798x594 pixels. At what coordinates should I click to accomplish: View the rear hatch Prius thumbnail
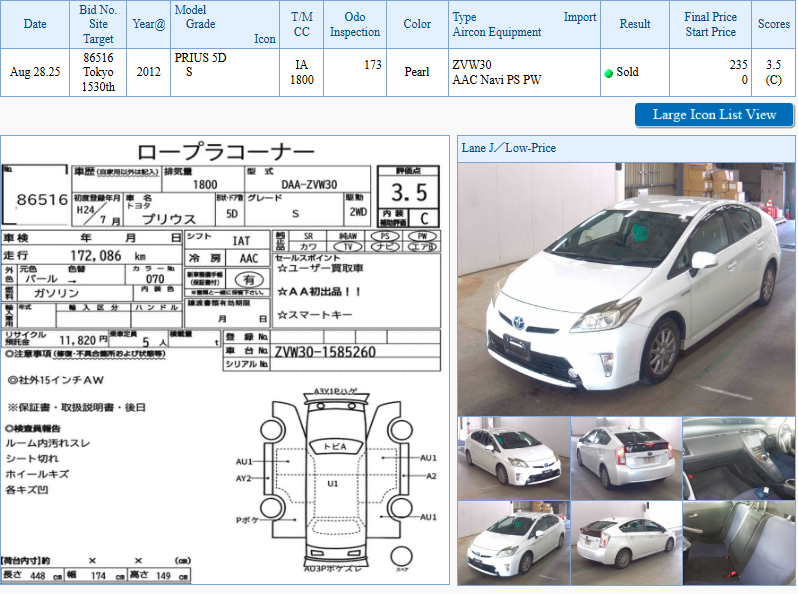(x=626, y=457)
